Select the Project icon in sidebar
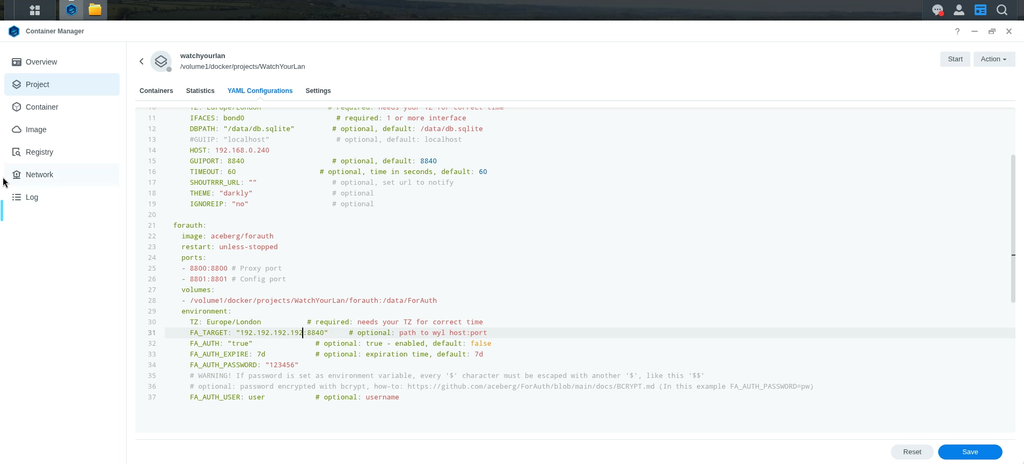 point(17,84)
